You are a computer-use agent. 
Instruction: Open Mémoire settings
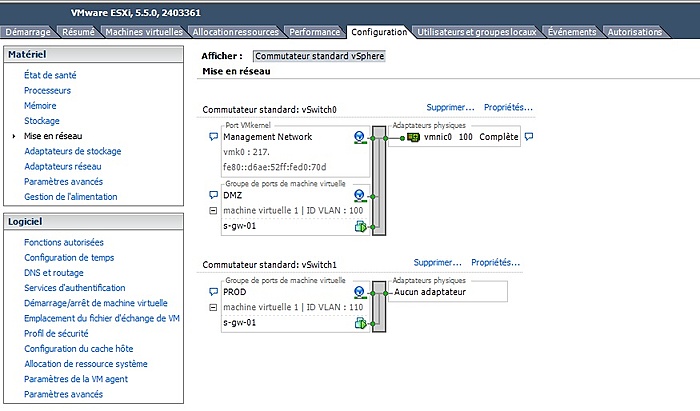40,105
